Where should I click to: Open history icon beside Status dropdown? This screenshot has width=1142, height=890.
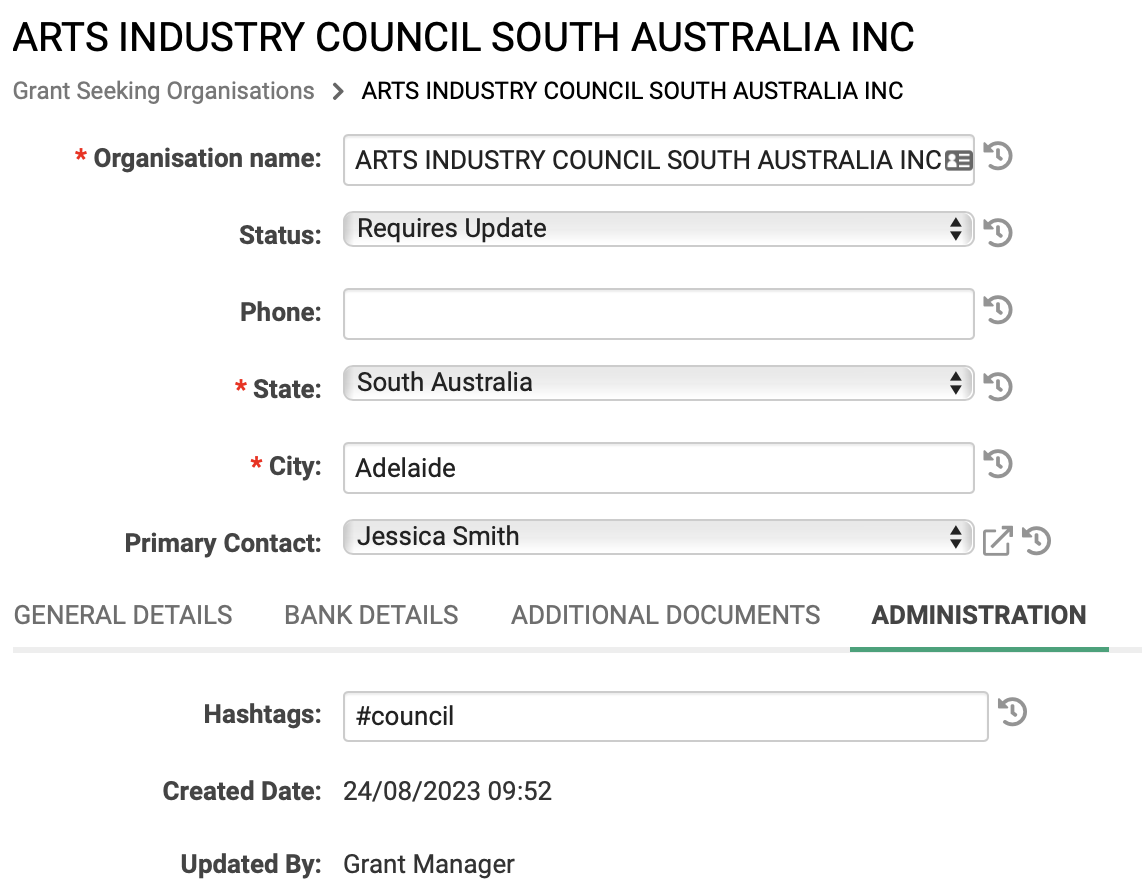click(x=998, y=232)
